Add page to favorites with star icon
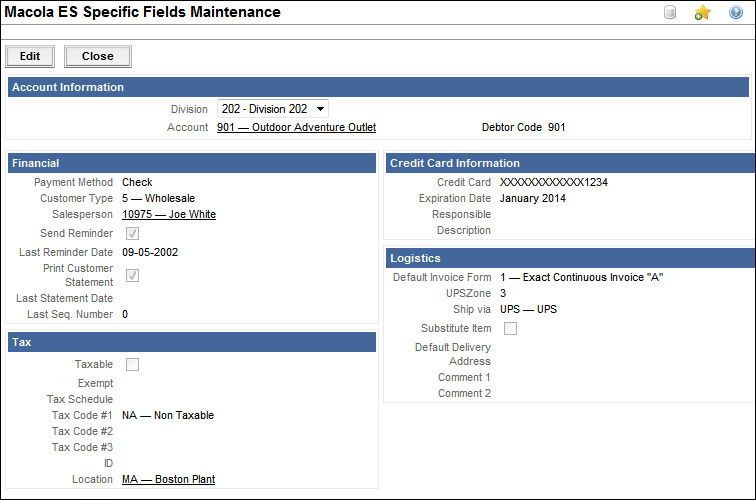This screenshot has height=500, width=756. (703, 13)
